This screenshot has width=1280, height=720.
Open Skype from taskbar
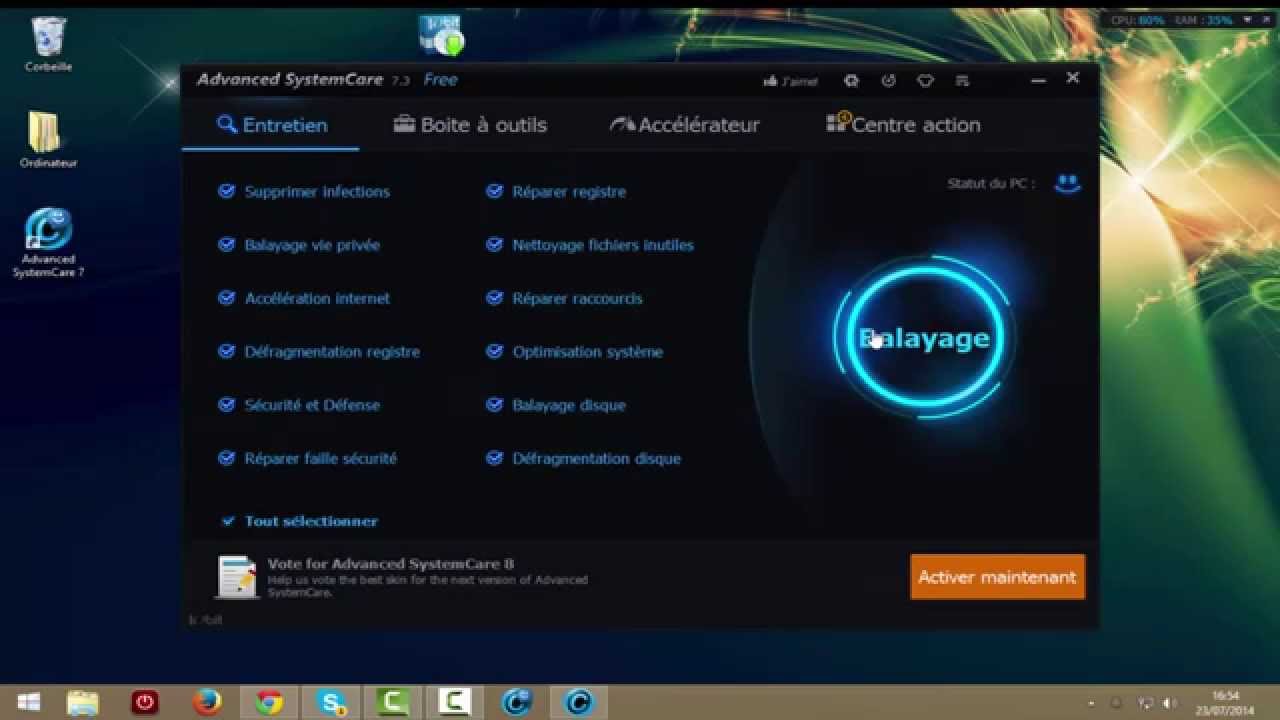click(331, 702)
